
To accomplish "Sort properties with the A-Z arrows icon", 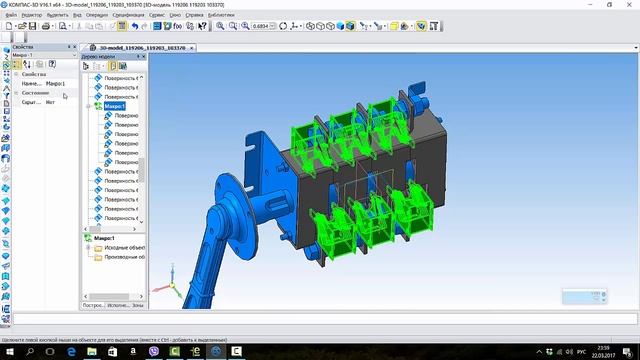I will 27,64.
